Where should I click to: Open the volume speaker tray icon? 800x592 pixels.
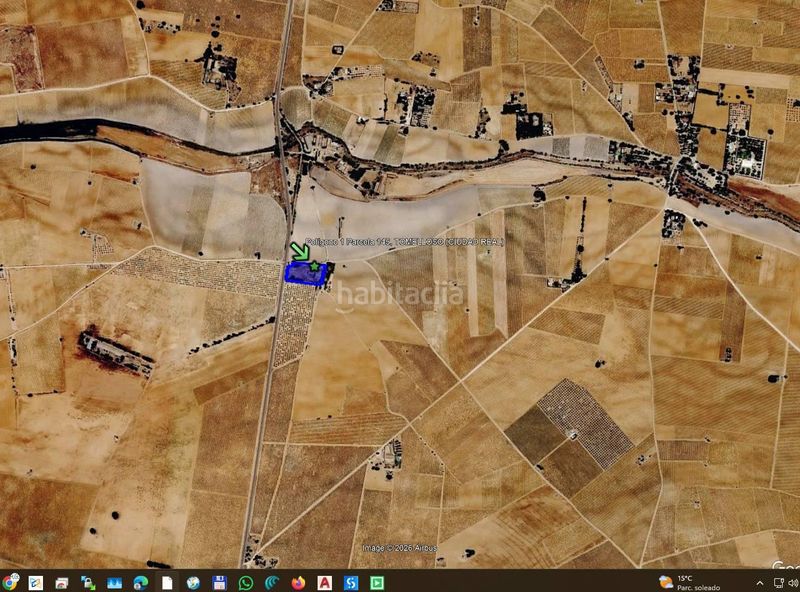coord(793,583)
